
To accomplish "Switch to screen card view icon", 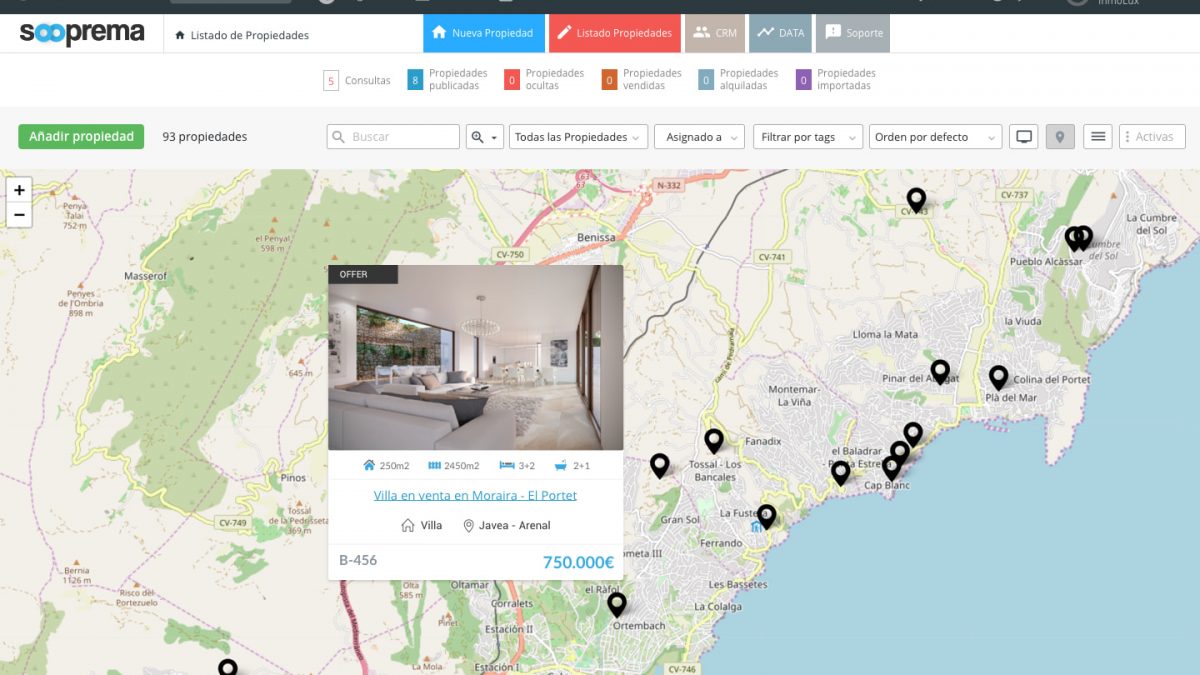I will 1023,137.
